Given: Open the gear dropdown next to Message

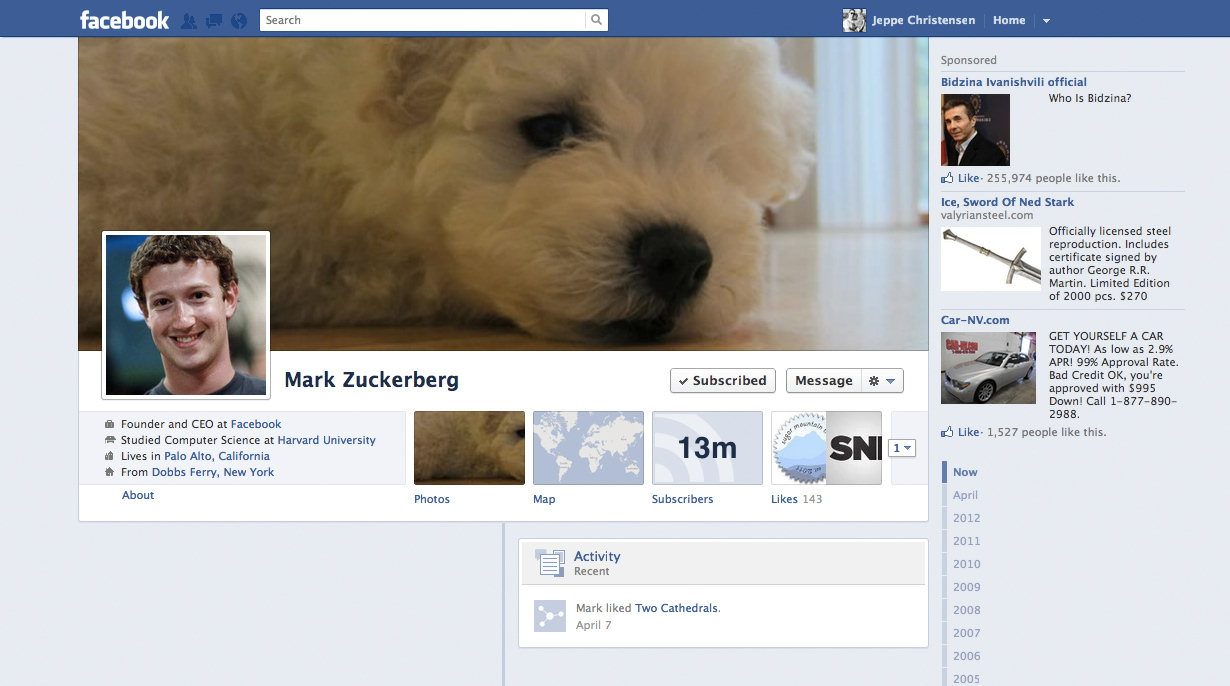Looking at the screenshot, I should point(882,381).
